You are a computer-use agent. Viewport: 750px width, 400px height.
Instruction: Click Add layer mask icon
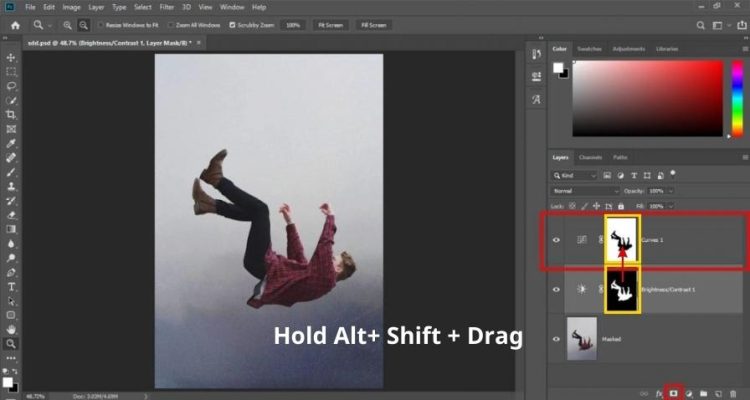[673, 393]
